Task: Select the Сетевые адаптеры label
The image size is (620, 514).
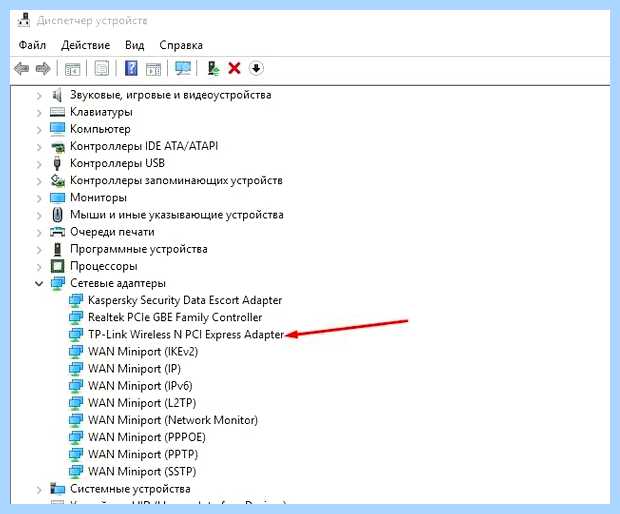Action: [x=118, y=283]
